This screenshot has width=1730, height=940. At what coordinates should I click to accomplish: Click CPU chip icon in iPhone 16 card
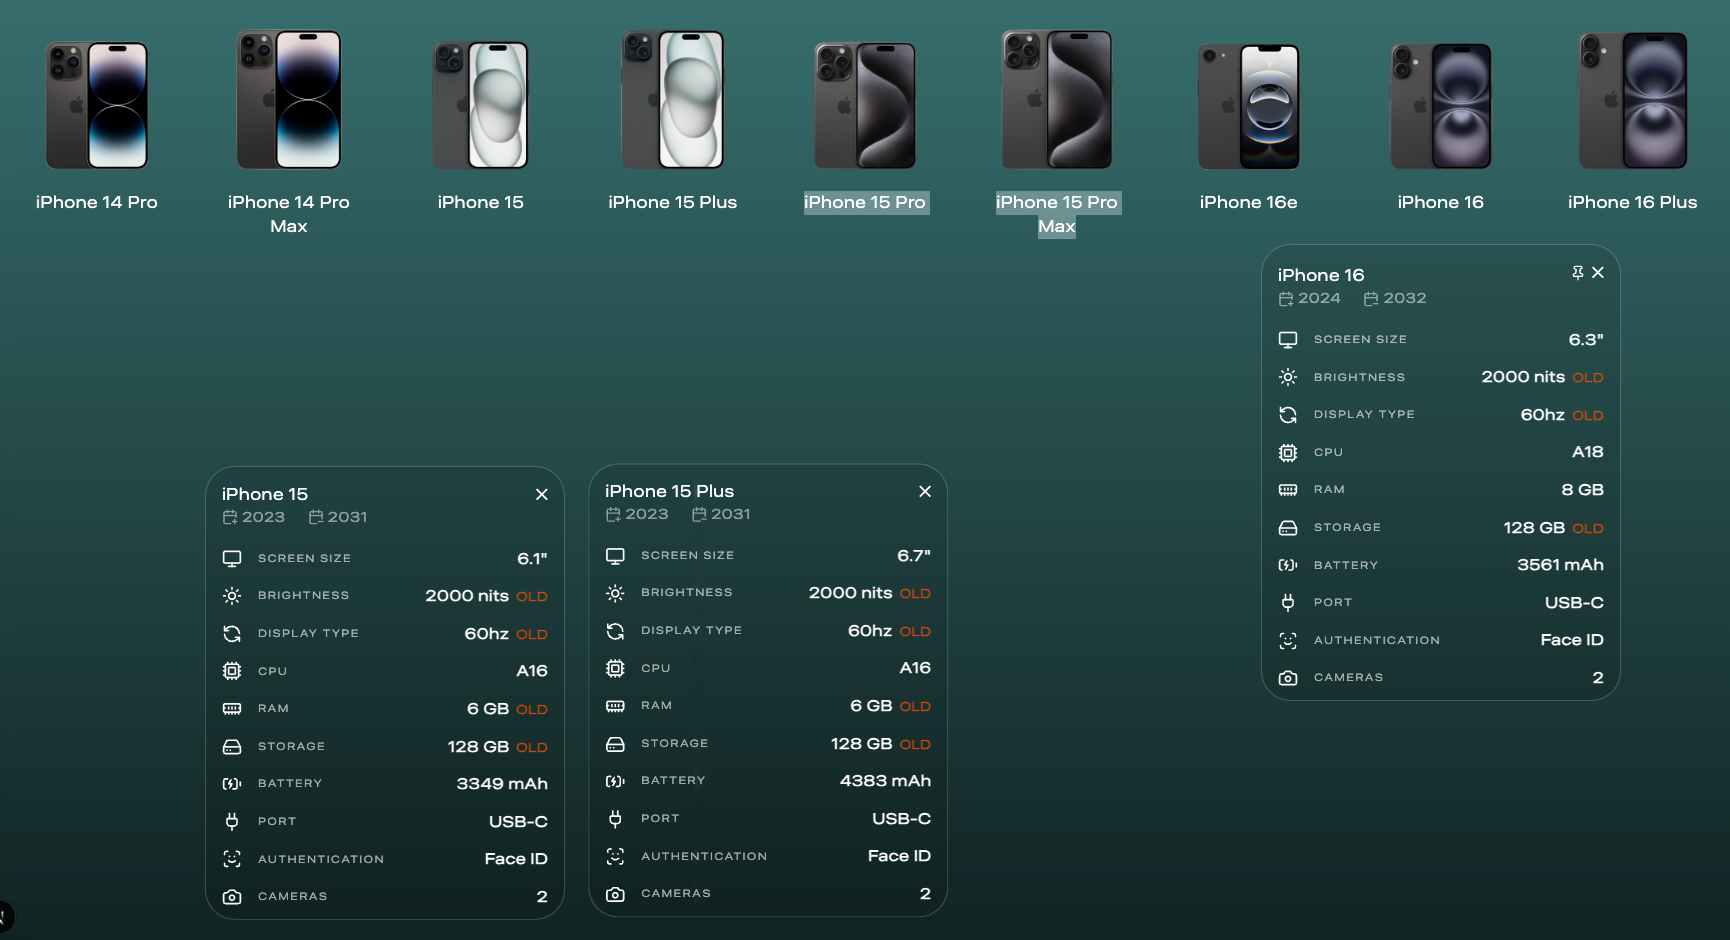1288,453
